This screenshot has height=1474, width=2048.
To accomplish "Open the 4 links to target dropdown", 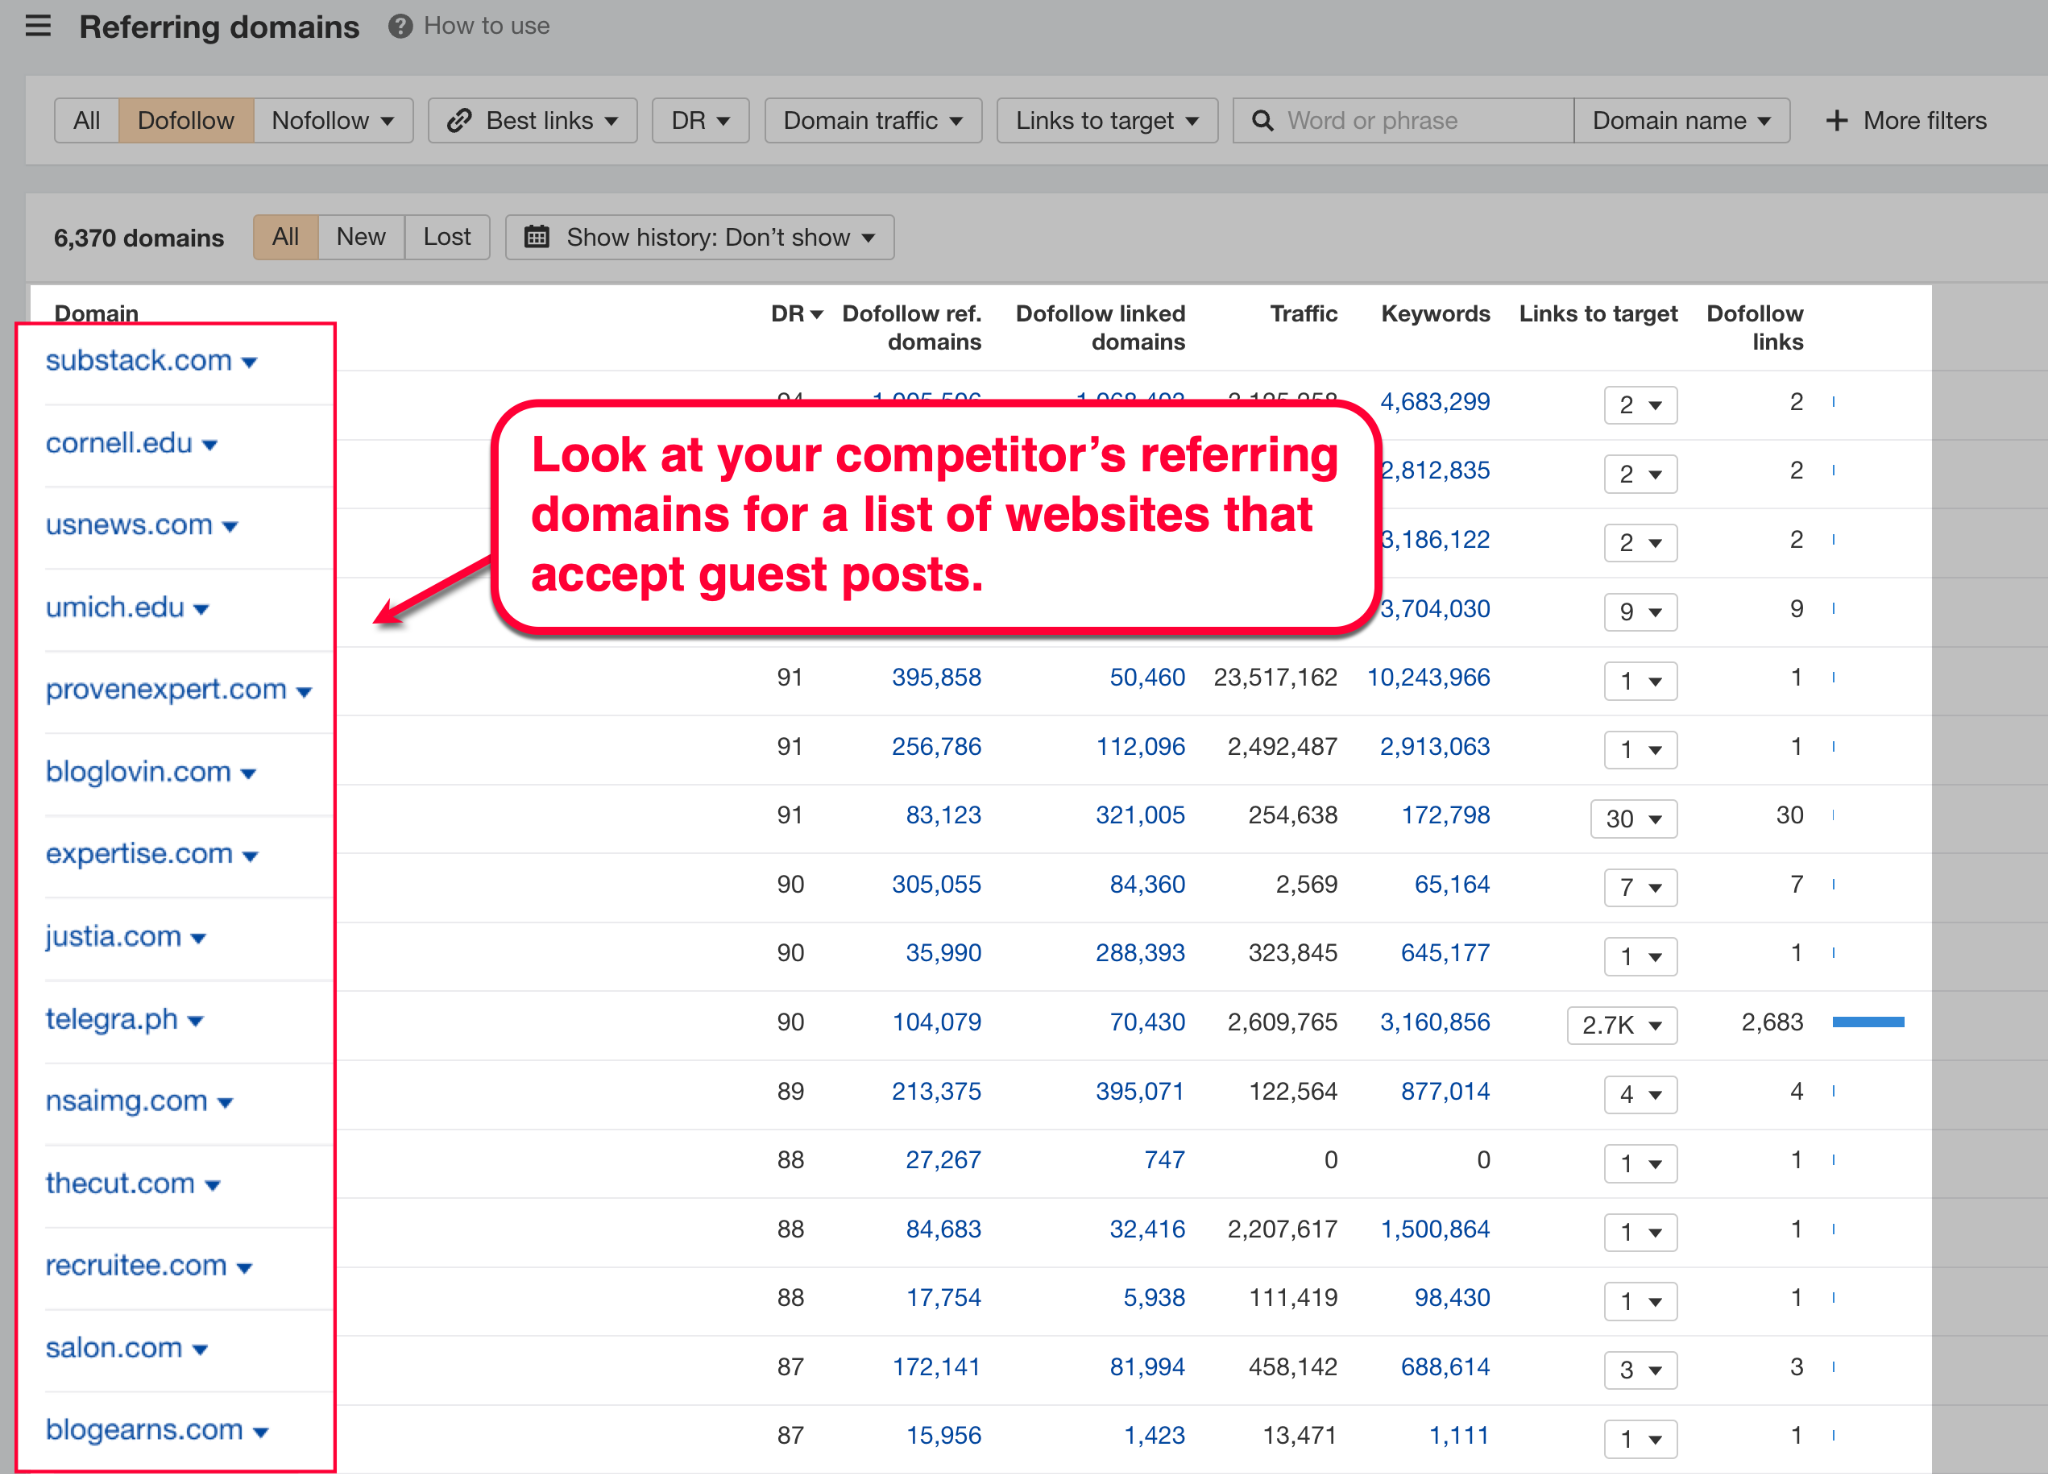I will [x=1641, y=1094].
